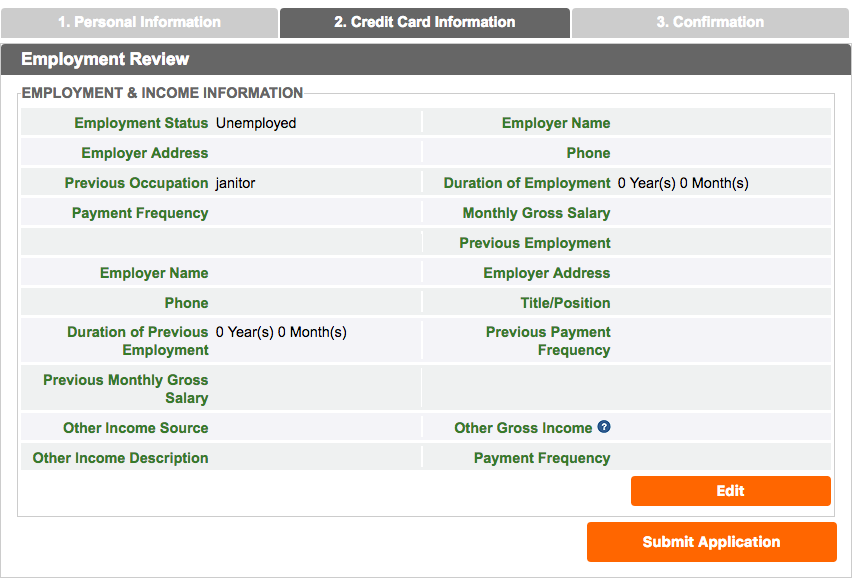Screen dimensions: 855x581
Task: Open the Credit Card Information tab
Action: tap(425, 22)
